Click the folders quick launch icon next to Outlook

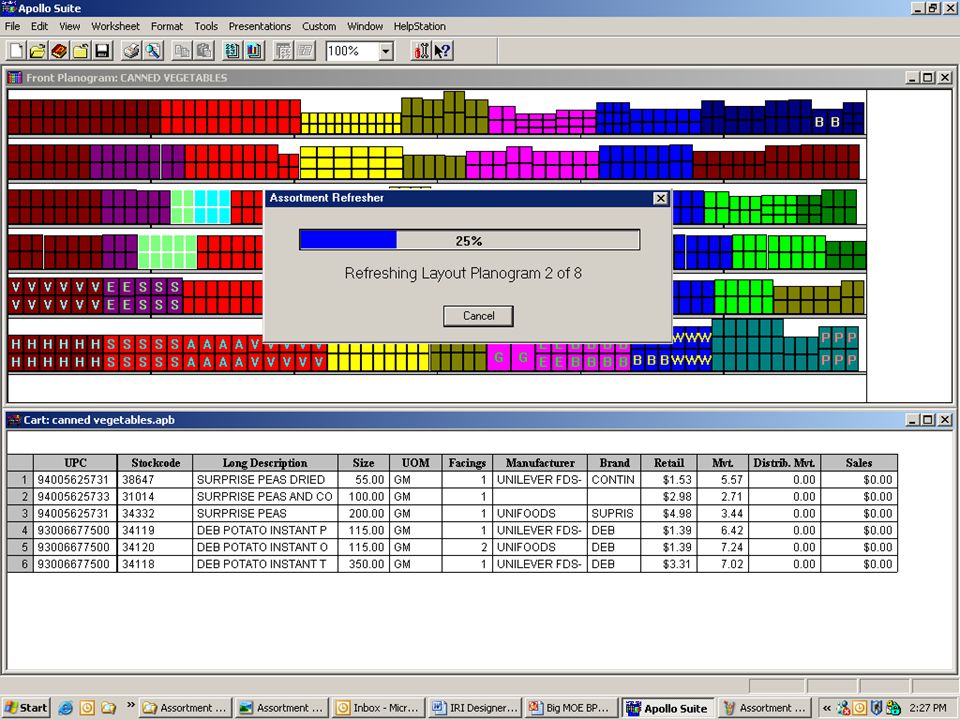point(108,708)
